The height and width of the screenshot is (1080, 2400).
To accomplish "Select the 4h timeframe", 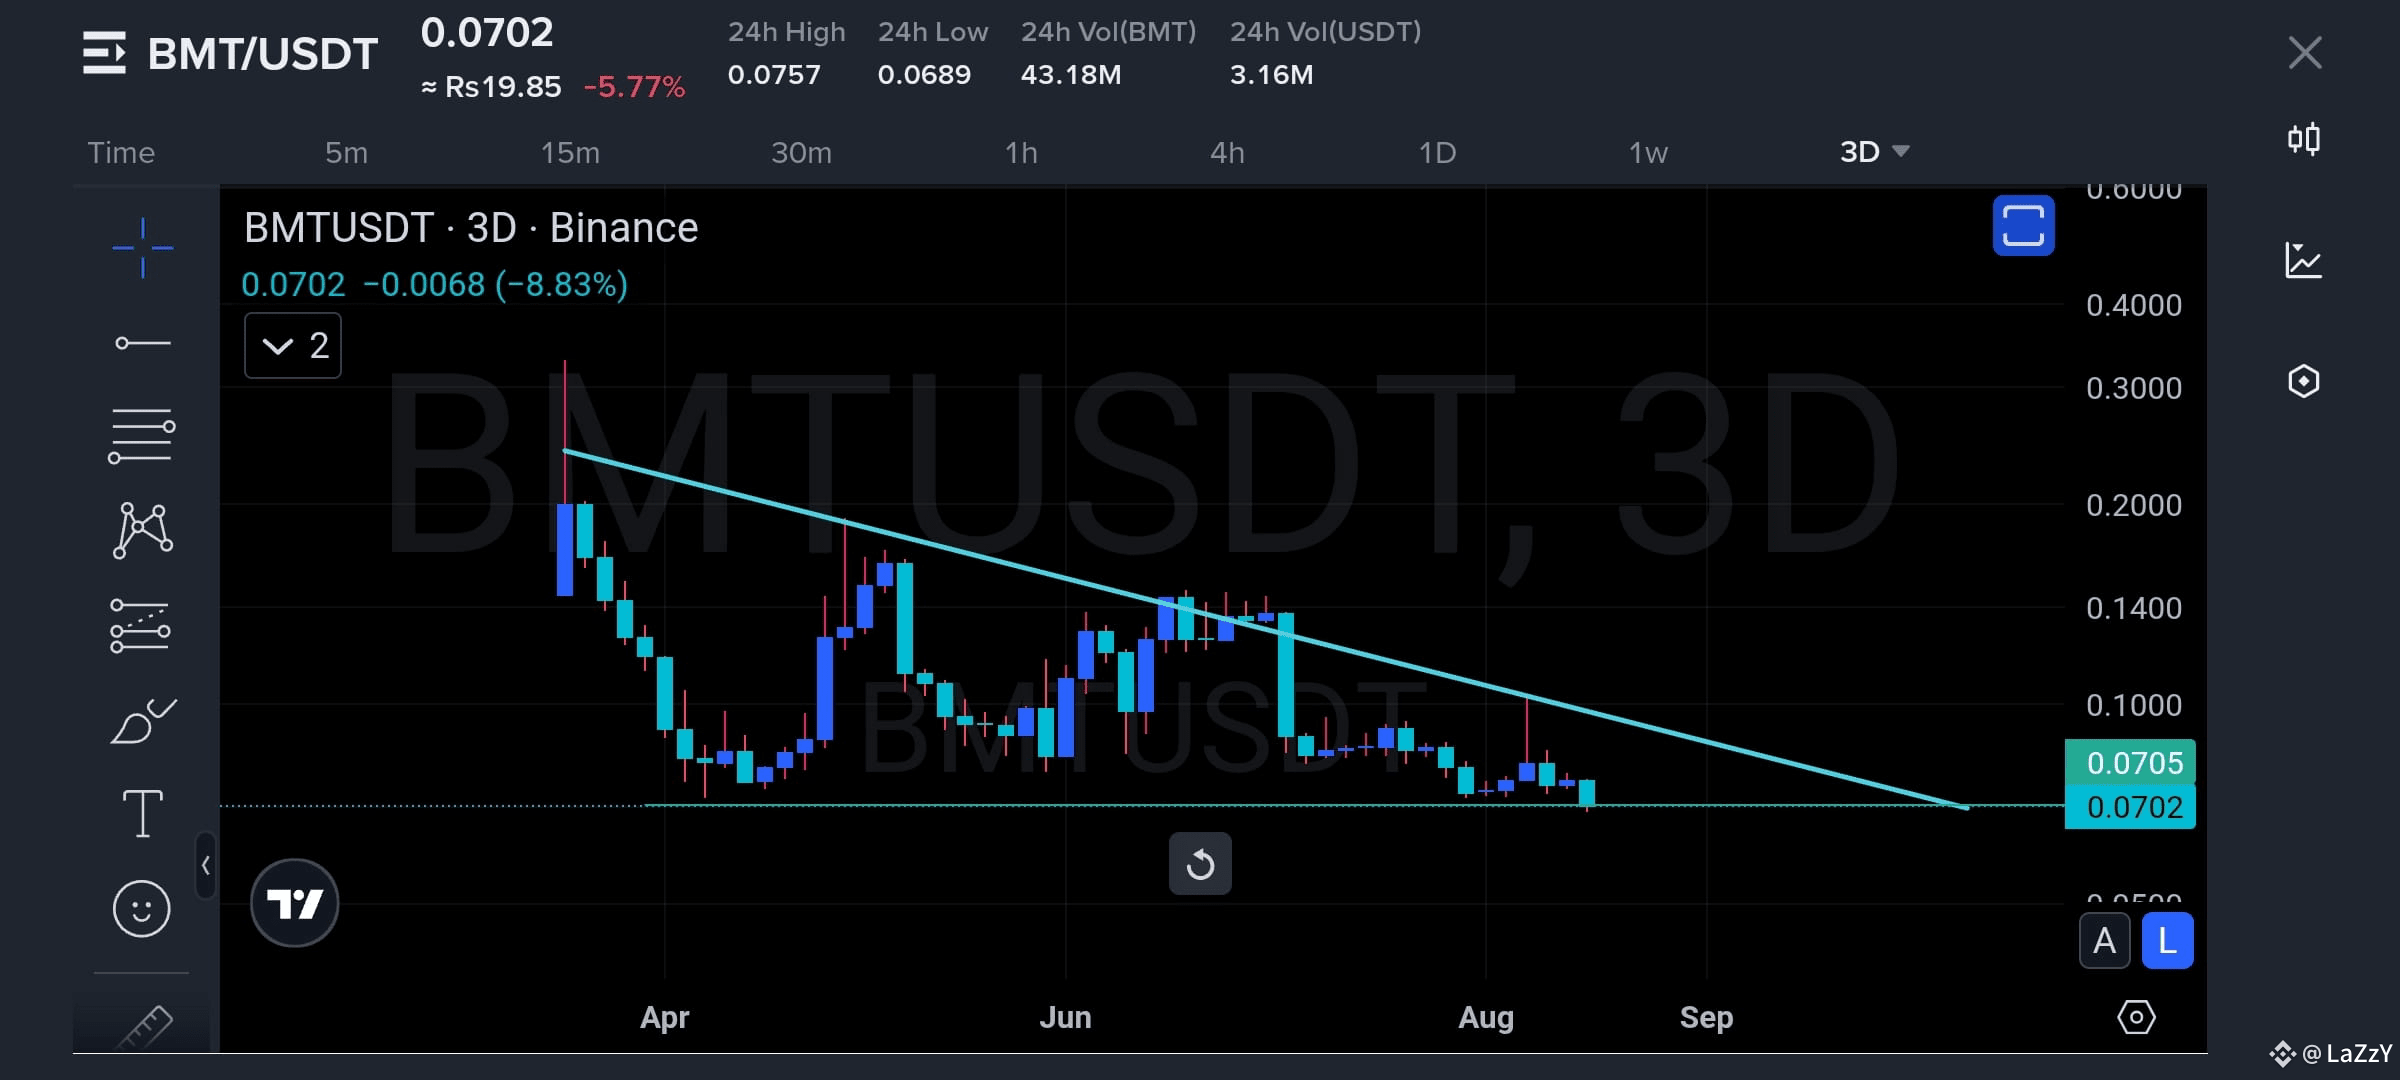I will [x=1227, y=152].
